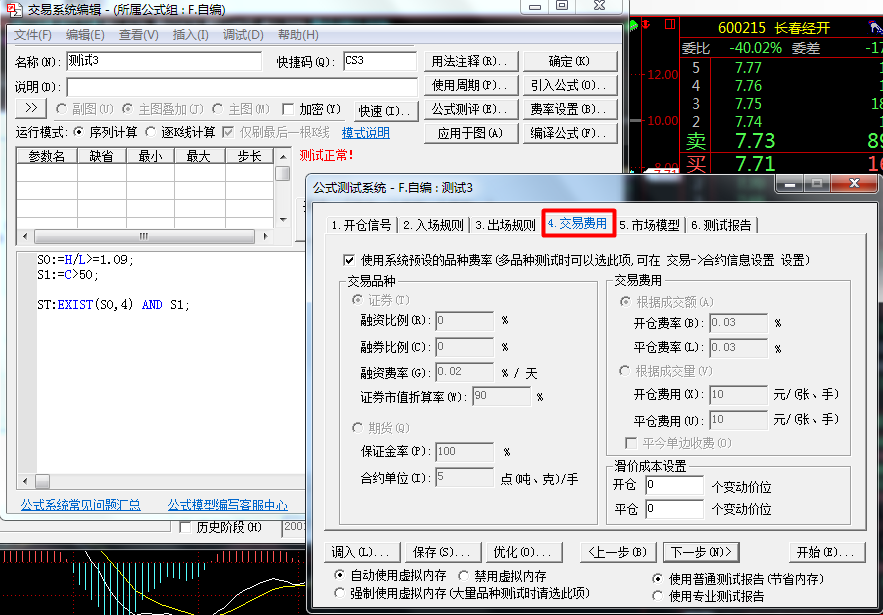This screenshot has width=883, height=615.
Task: Select 使用专业测试报告 option
Action: (657, 596)
